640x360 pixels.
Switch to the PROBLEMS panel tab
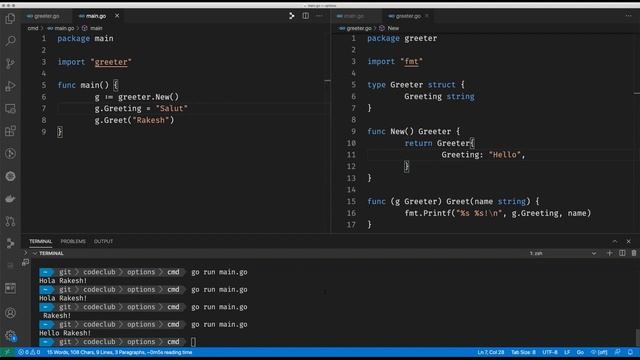click(x=73, y=241)
